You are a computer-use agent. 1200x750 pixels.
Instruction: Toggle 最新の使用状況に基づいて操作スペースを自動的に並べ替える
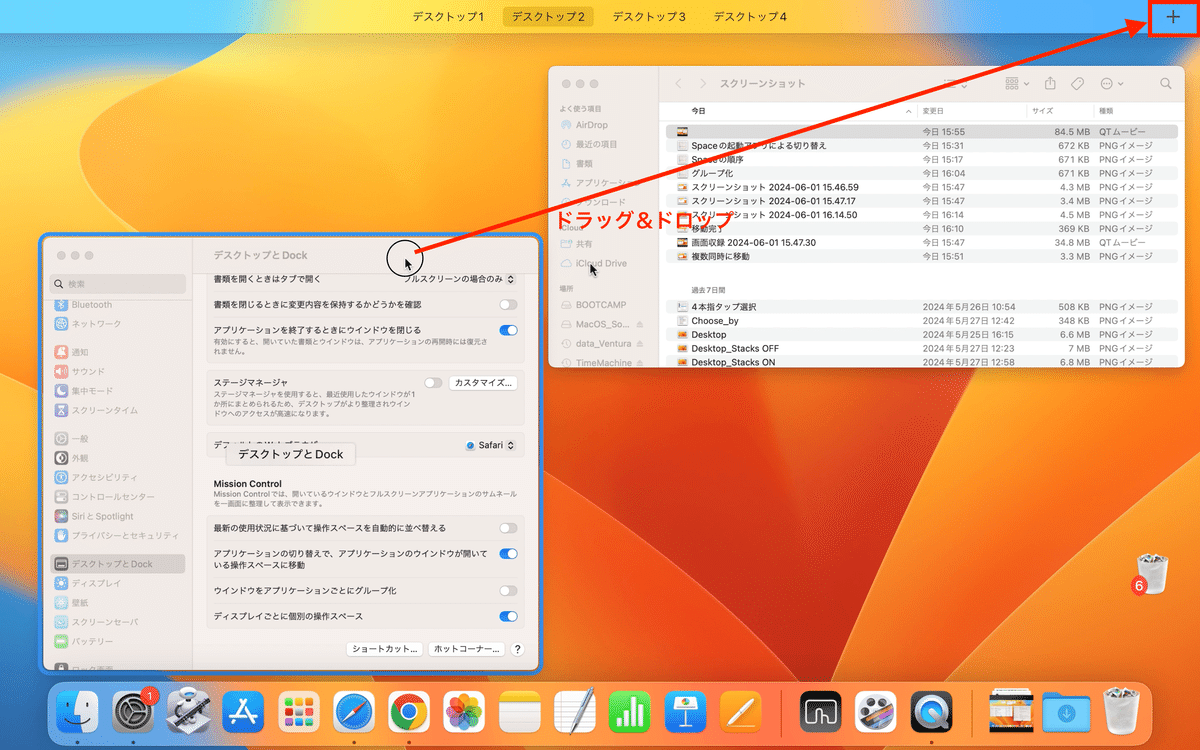508,528
